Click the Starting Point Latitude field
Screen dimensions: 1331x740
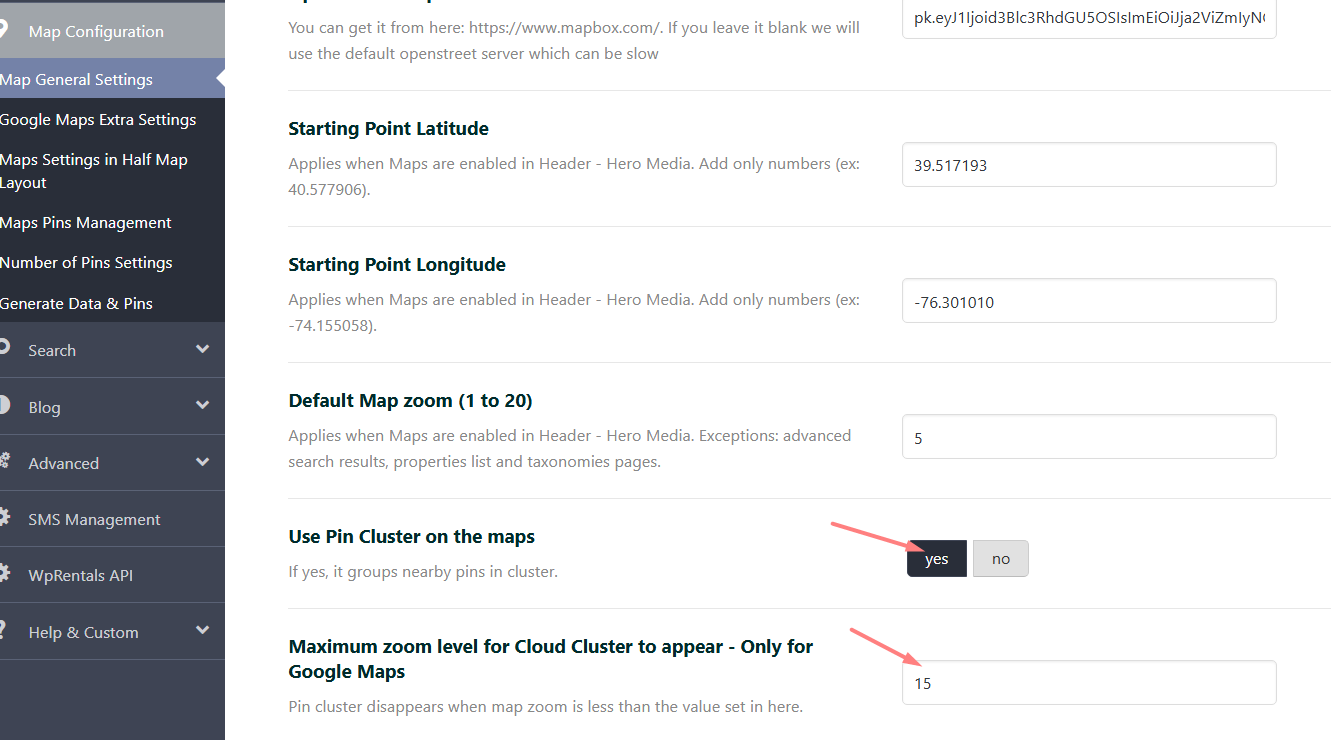[x=1088, y=165]
